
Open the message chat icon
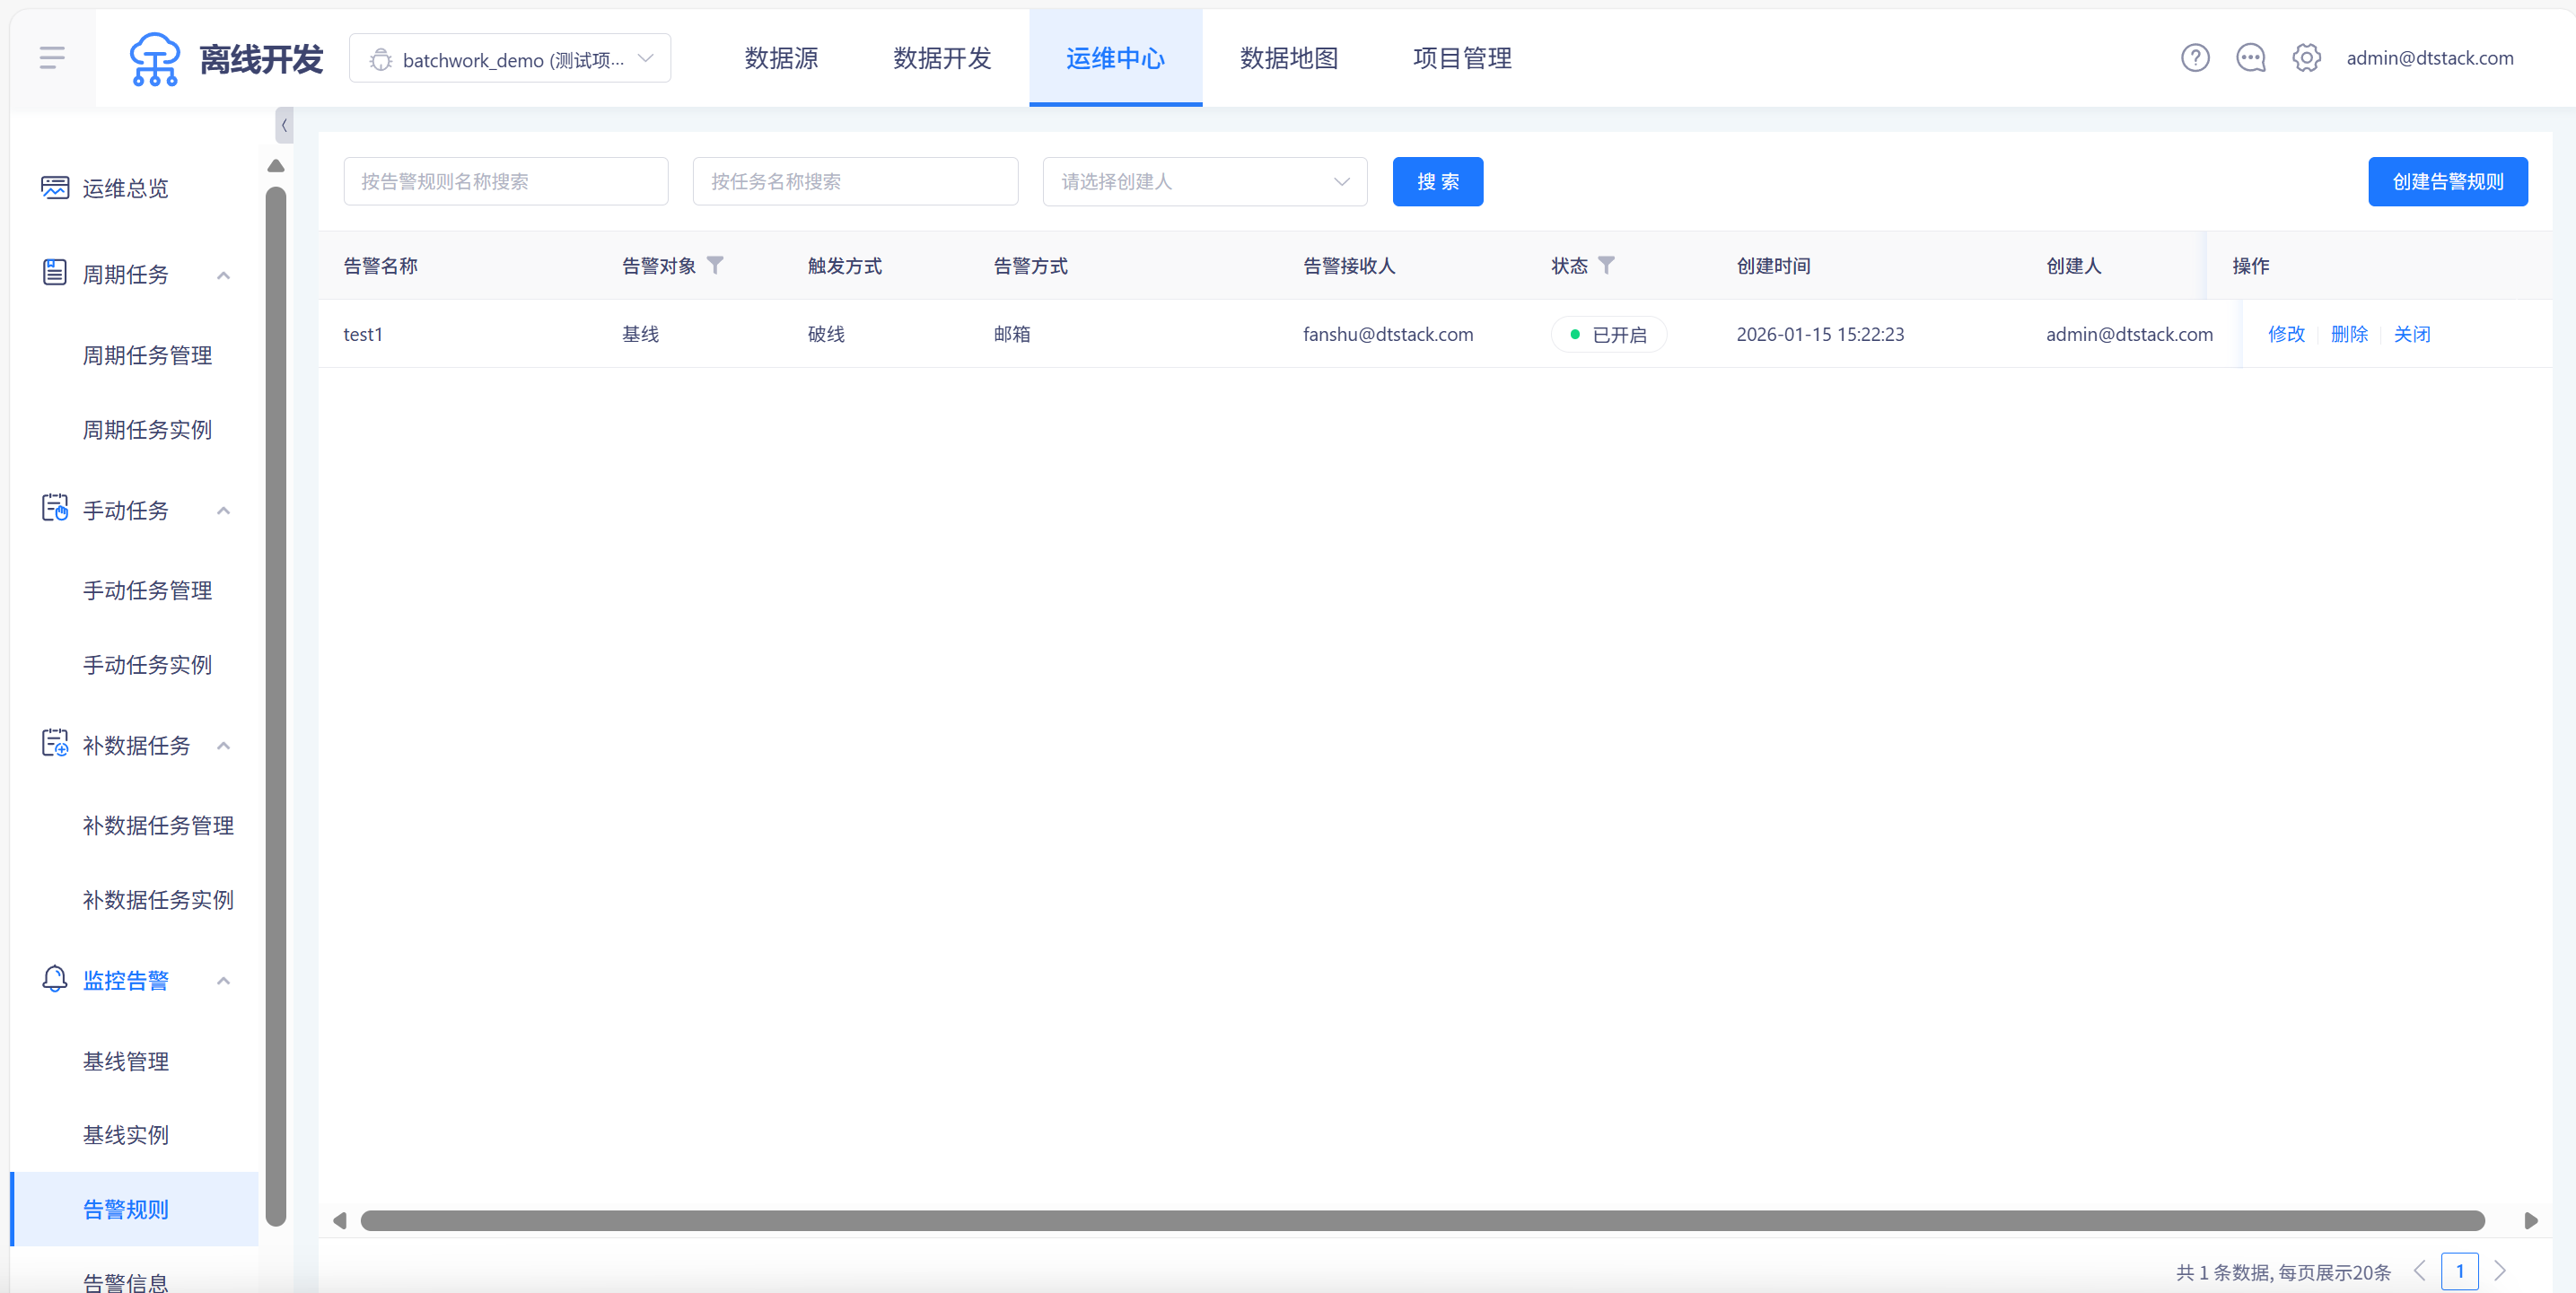tap(2250, 58)
